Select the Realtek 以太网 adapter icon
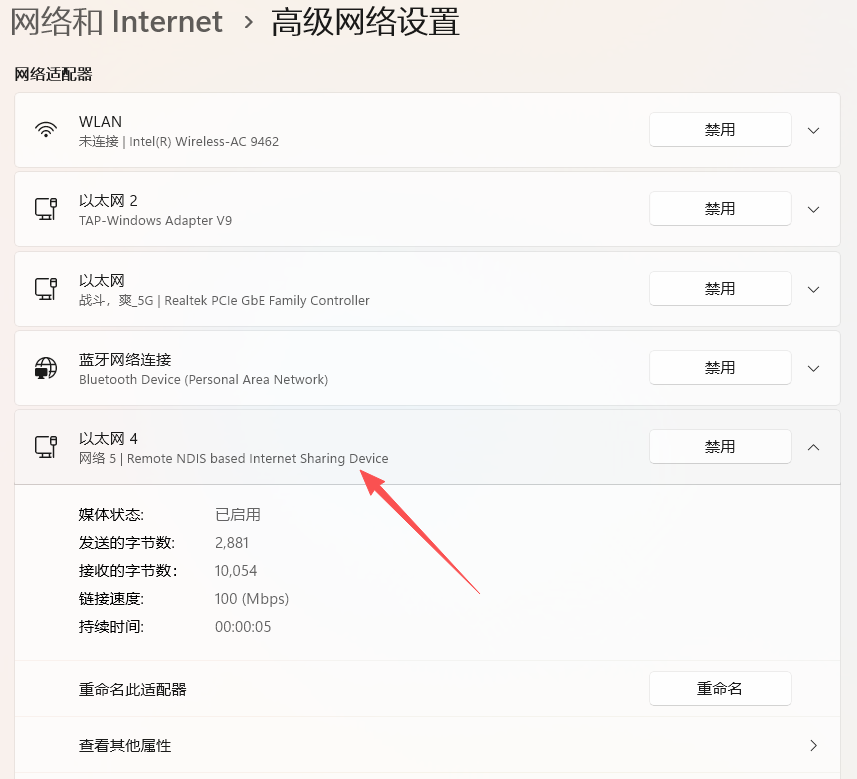The height and width of the screenshot is (779, 857). click(46, 288)
